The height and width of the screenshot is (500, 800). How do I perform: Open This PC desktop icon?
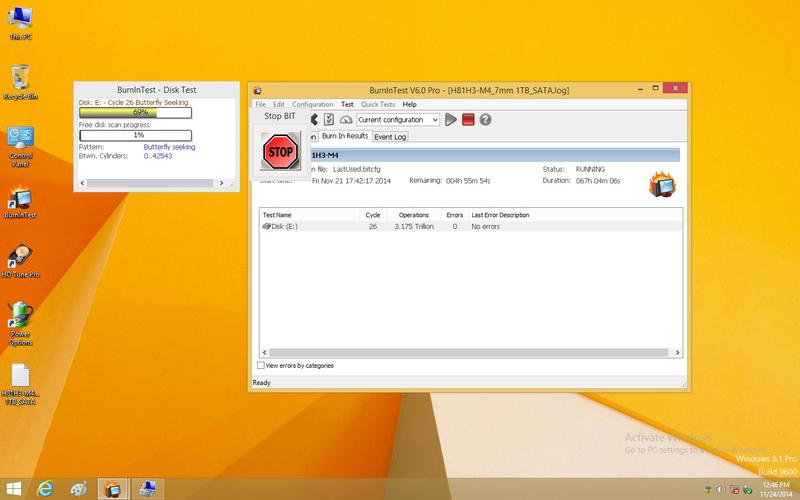coord(20,23)
